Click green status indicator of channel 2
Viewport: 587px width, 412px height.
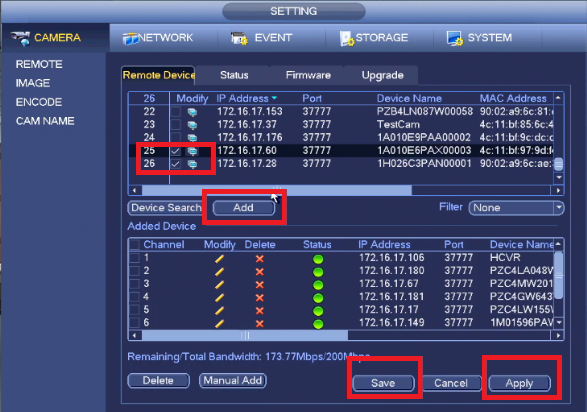[x=318, y=272]
